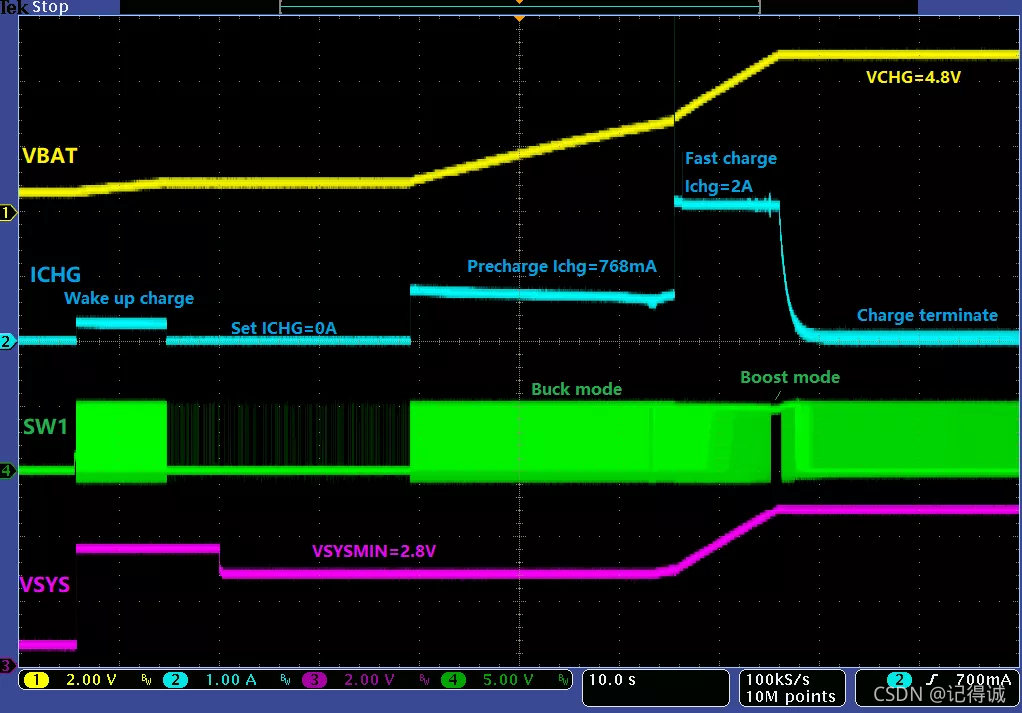The width and height of the screenshot is (1022, 713).
Task: Click channel 3 ground marker on left edge
Action: 7,665
